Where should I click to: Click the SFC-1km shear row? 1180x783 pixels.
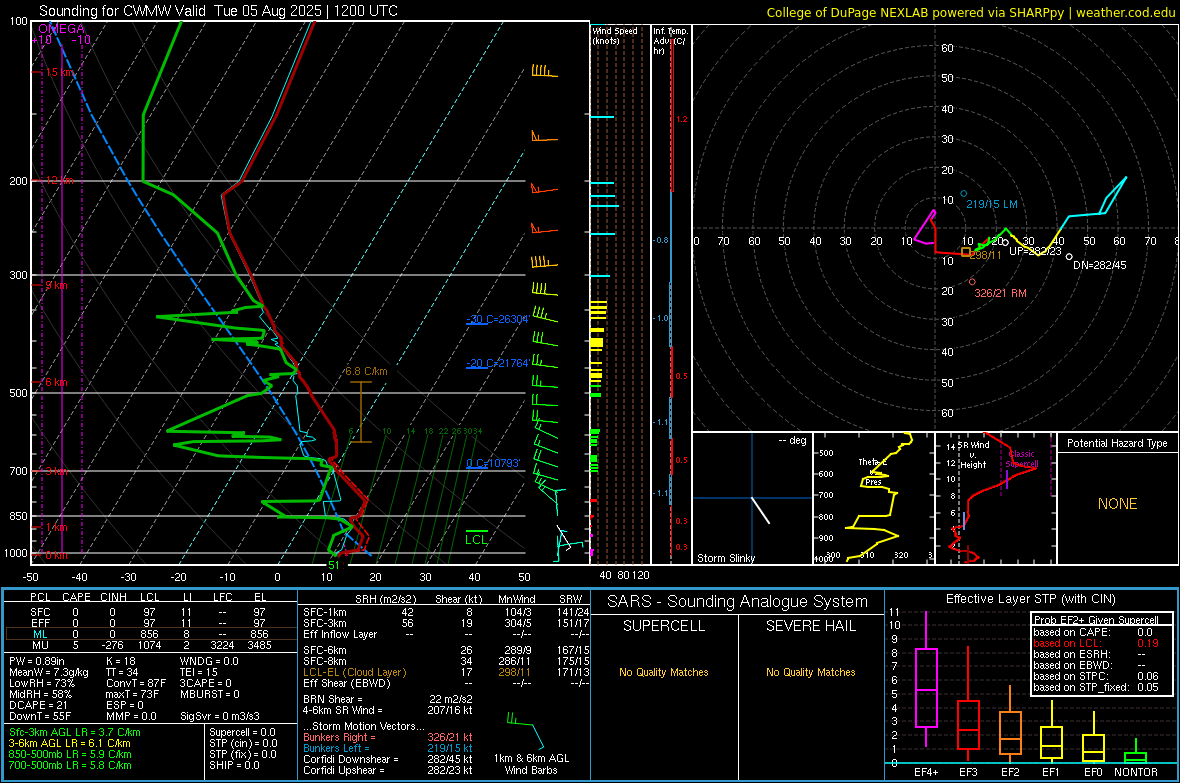pos(446,612)
